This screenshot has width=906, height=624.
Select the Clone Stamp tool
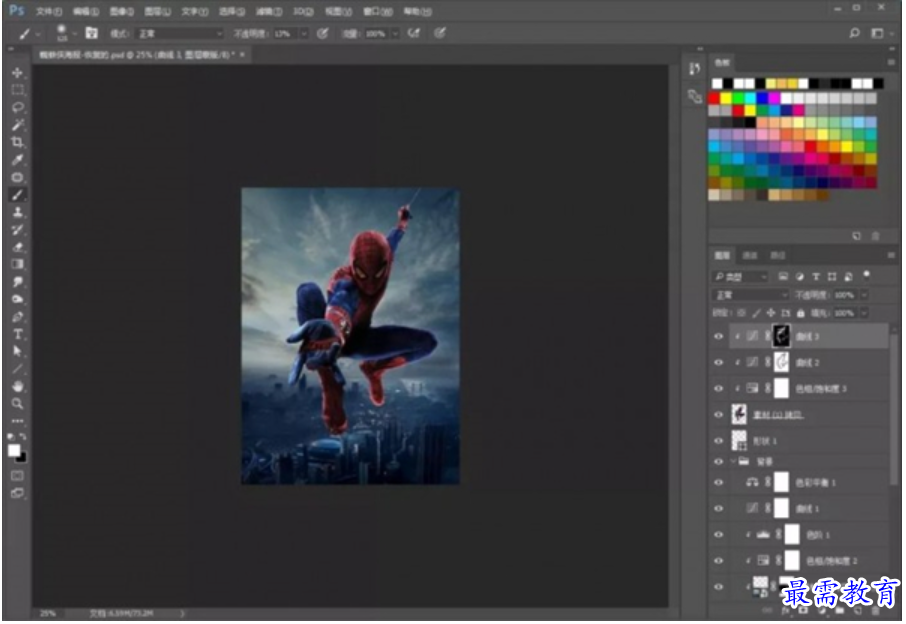17,212
